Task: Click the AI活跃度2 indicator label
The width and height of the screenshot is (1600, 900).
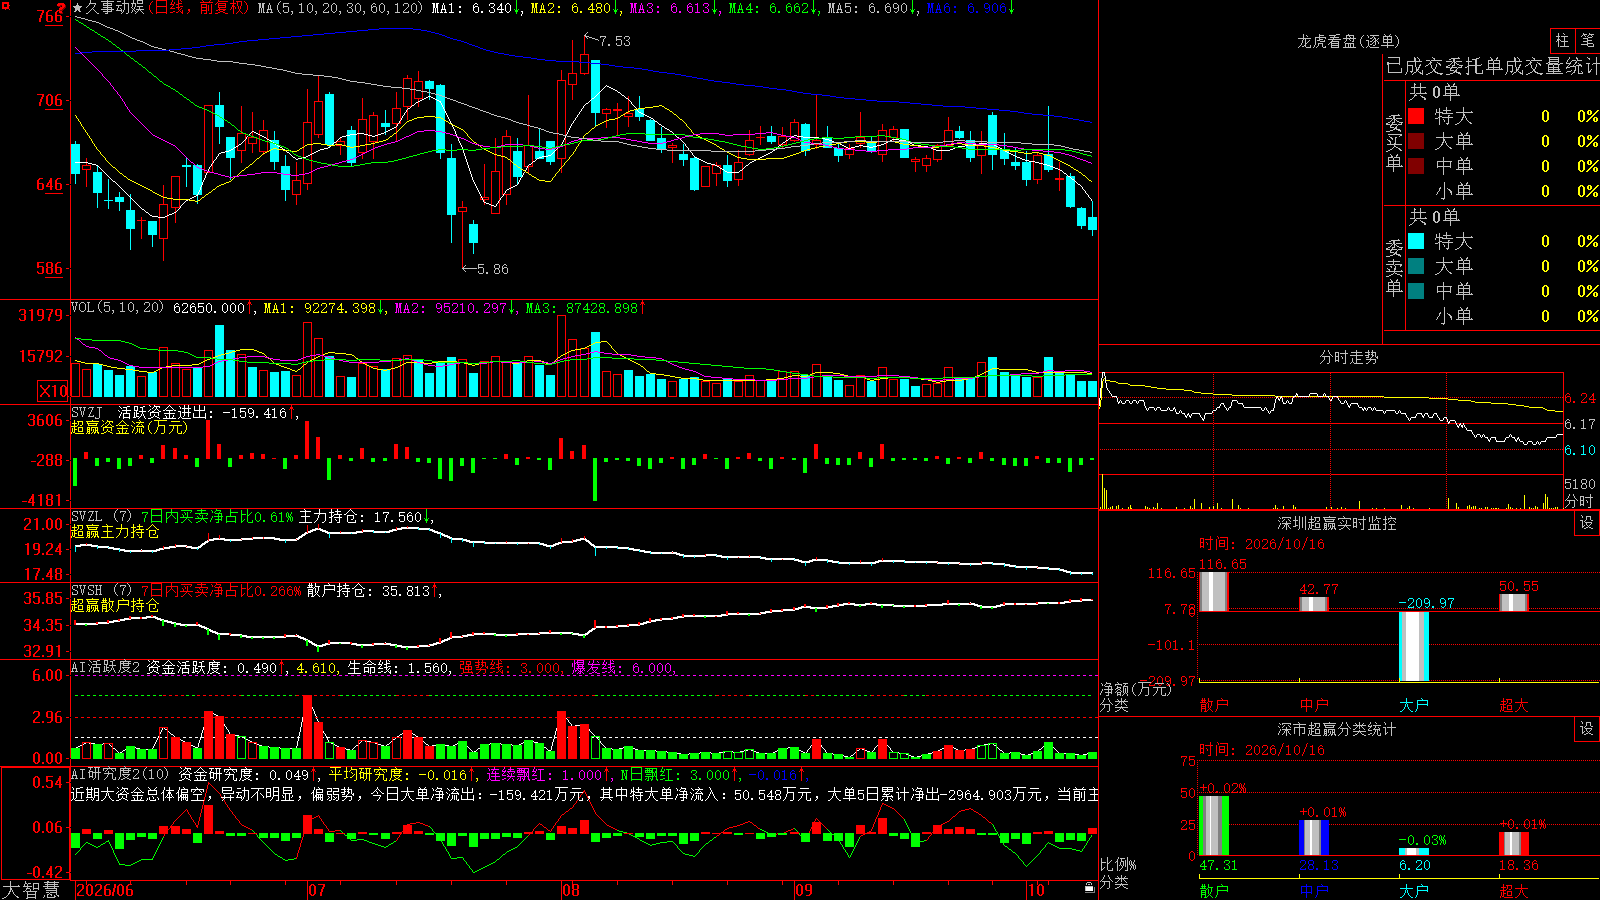Action: pyautogui.click(x=105, y=667)
